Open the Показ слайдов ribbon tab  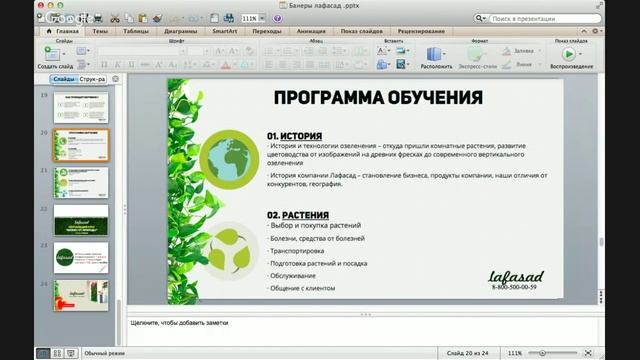pyautogui.click(x=362, y=31)
